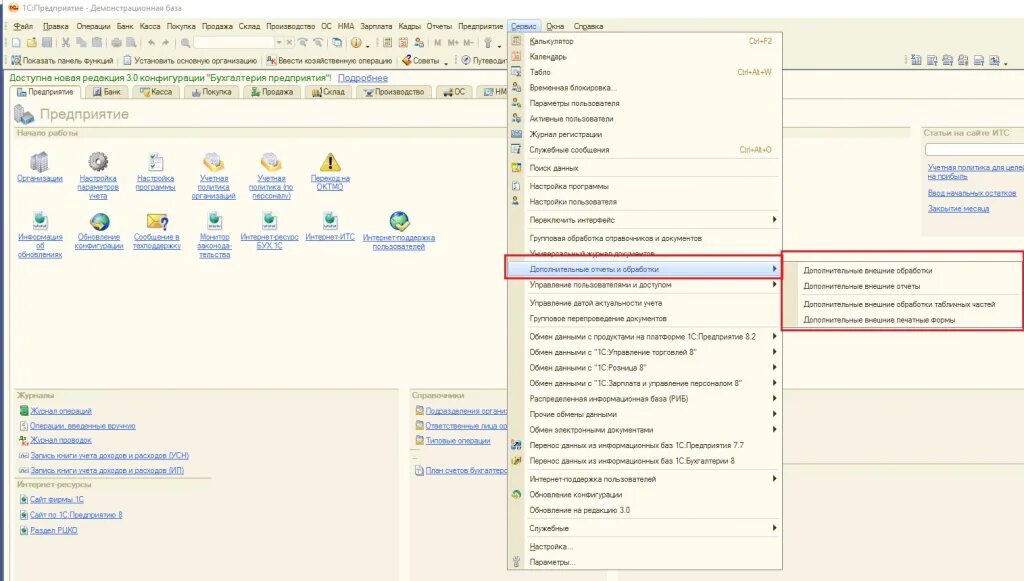Open the Обновление конфигурации globe icon
1024x581 pixels.
pos(99,221)
